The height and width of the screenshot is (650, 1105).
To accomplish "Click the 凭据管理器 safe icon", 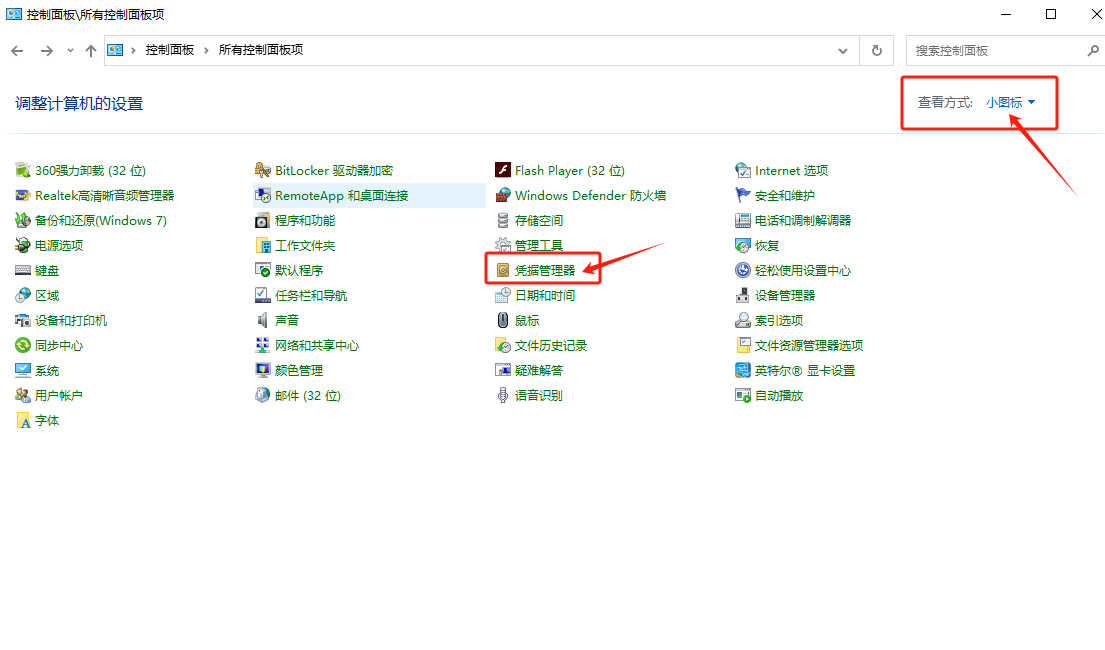I will tap(502, 271).
